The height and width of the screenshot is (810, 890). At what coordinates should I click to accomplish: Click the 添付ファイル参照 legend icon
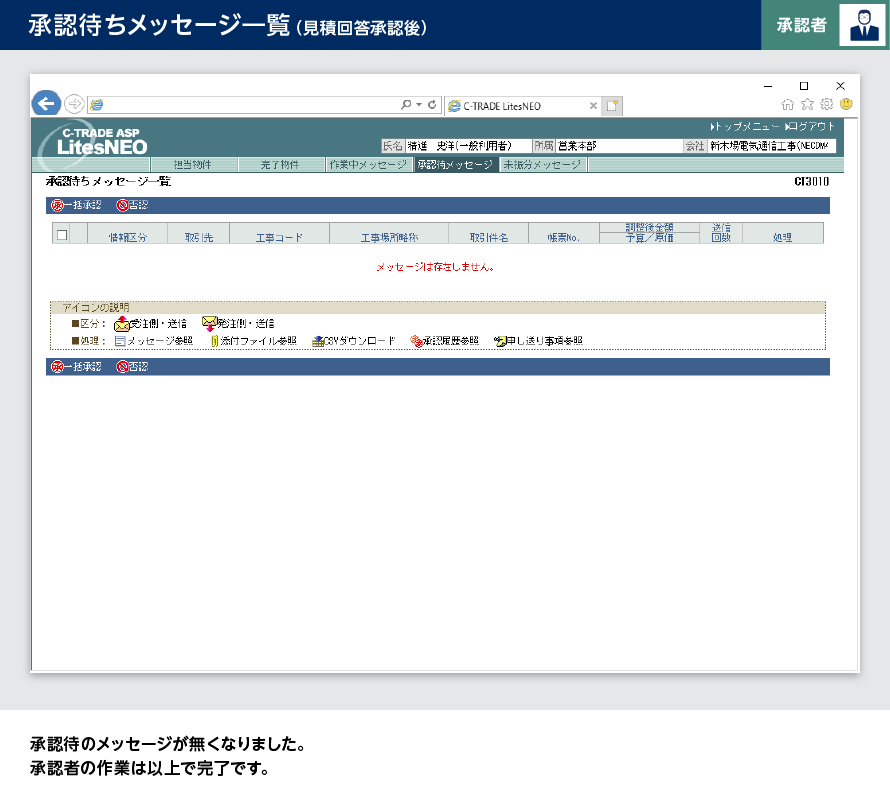coord(214,341)
